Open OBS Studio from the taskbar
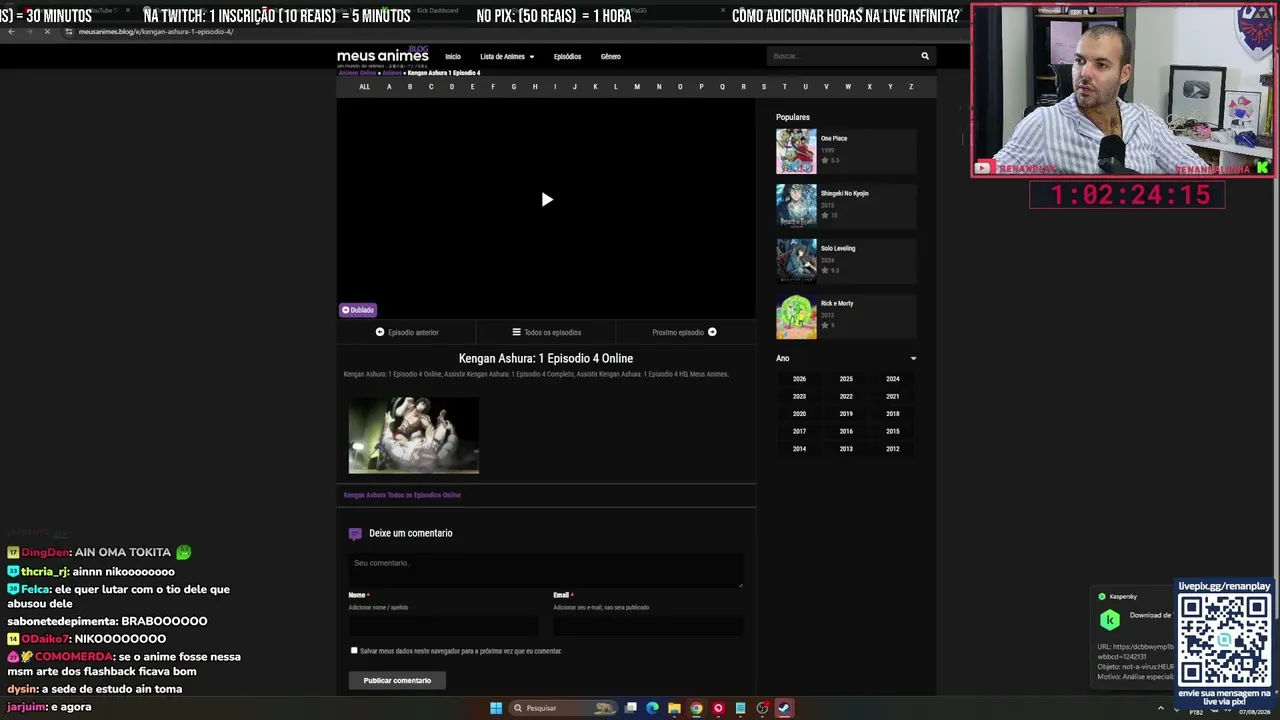Viewport: 1280px width, 720px height. pyautogui.click(x=762, y=708)
